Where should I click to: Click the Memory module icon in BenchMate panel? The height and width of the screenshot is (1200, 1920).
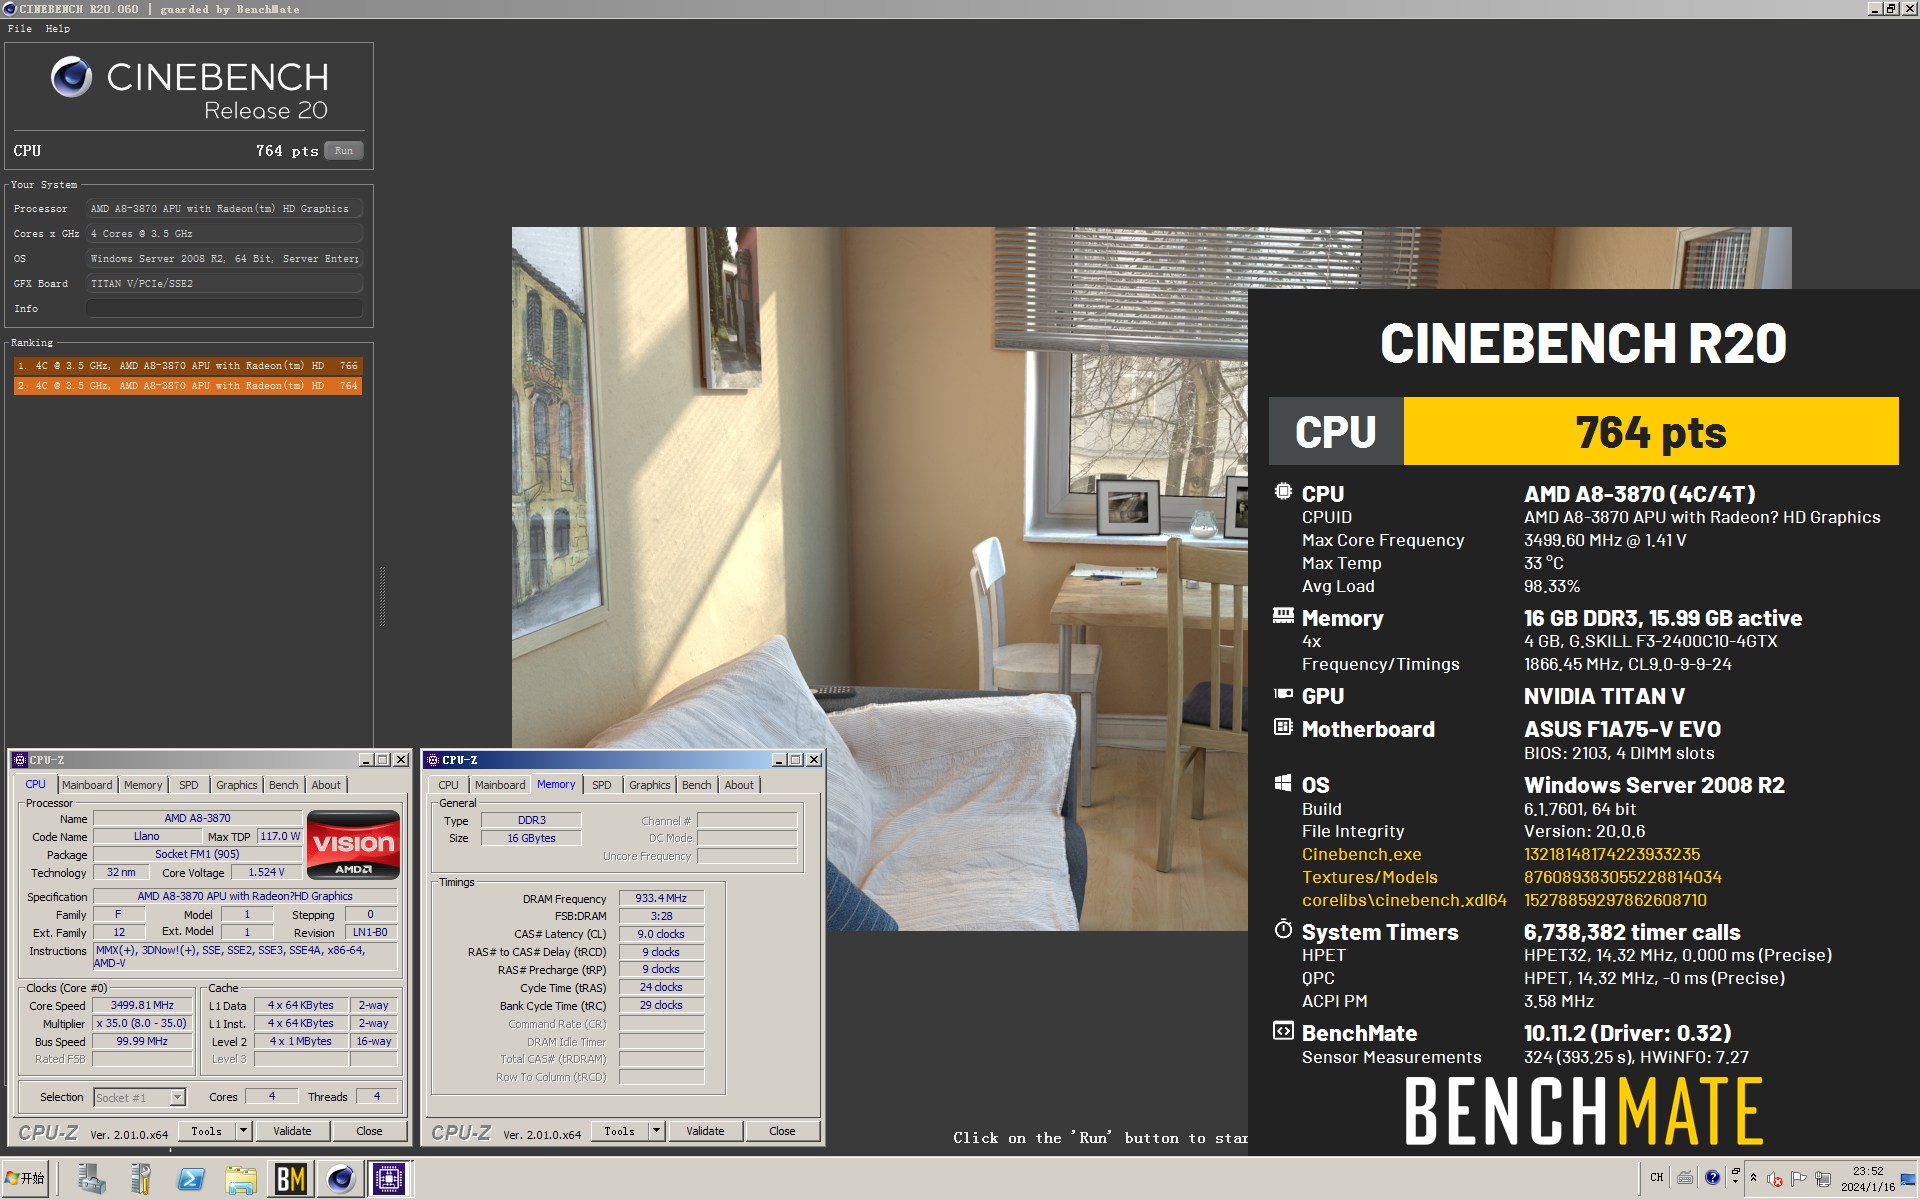pos(1283,616)
